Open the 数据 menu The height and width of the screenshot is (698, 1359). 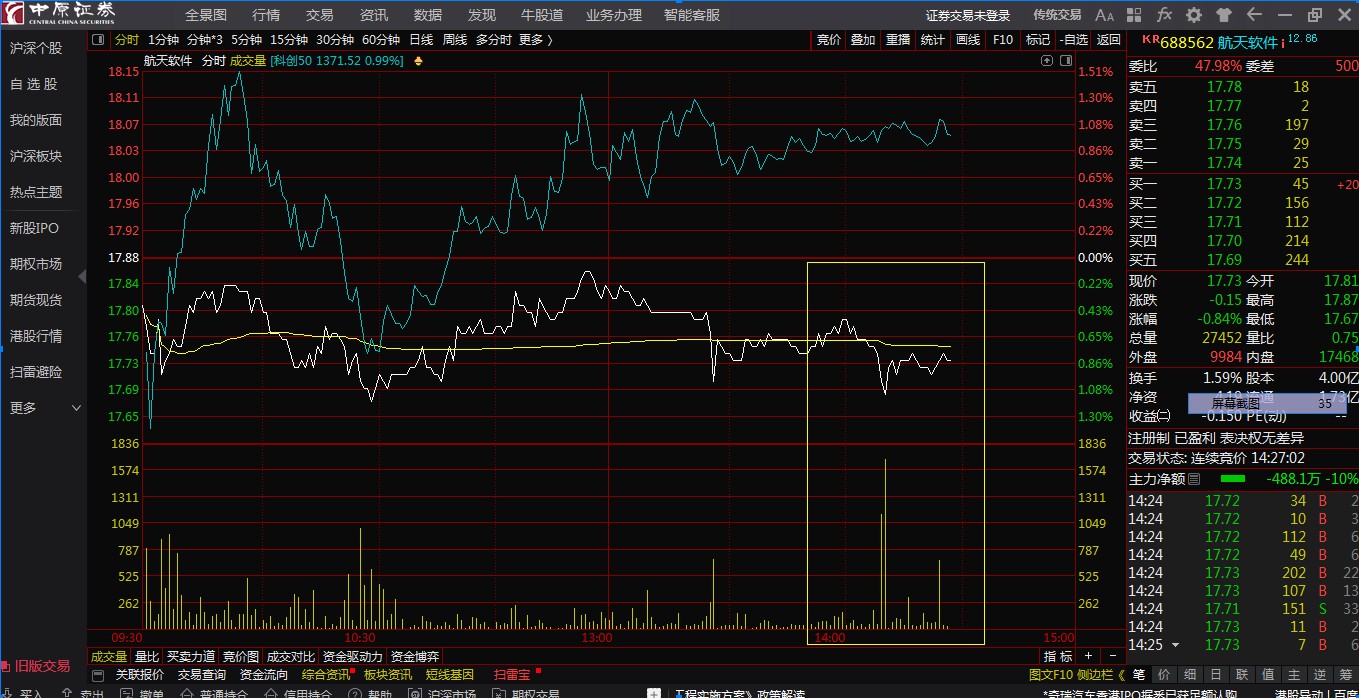(x=428, y=15)
